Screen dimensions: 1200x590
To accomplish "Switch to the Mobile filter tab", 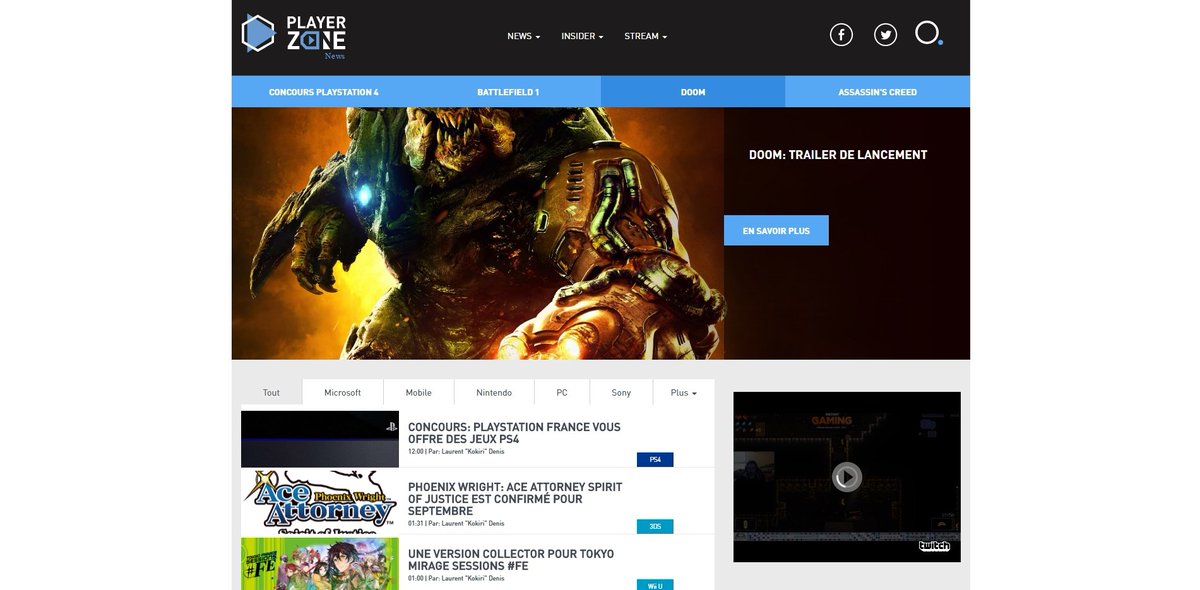I will [x=418, y=393].
